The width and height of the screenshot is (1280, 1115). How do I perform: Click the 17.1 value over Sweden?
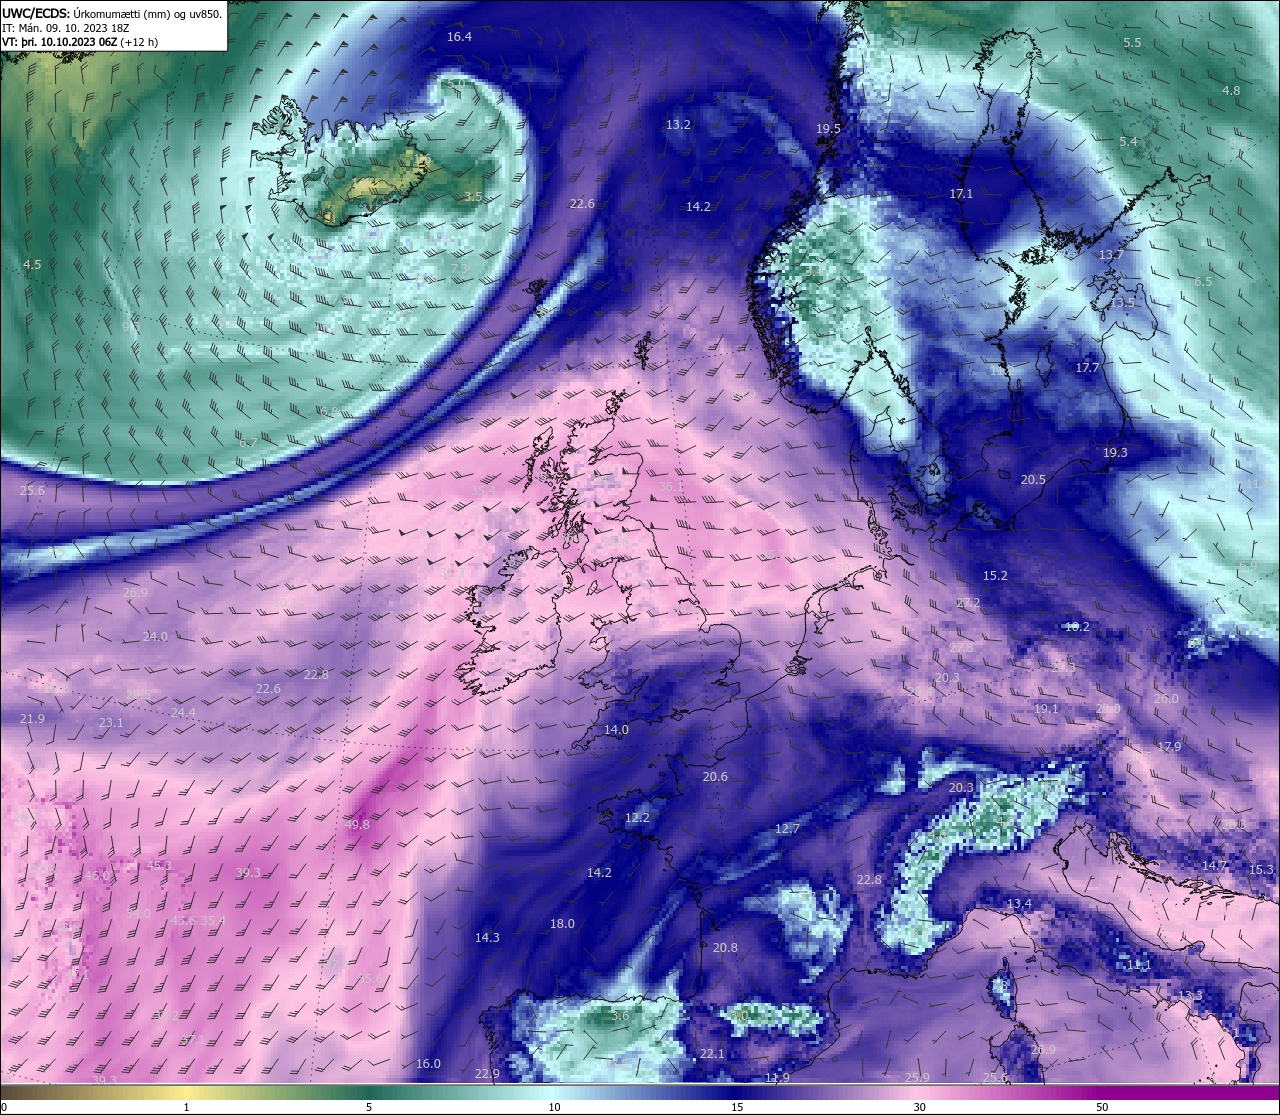(x=961, y=194)
